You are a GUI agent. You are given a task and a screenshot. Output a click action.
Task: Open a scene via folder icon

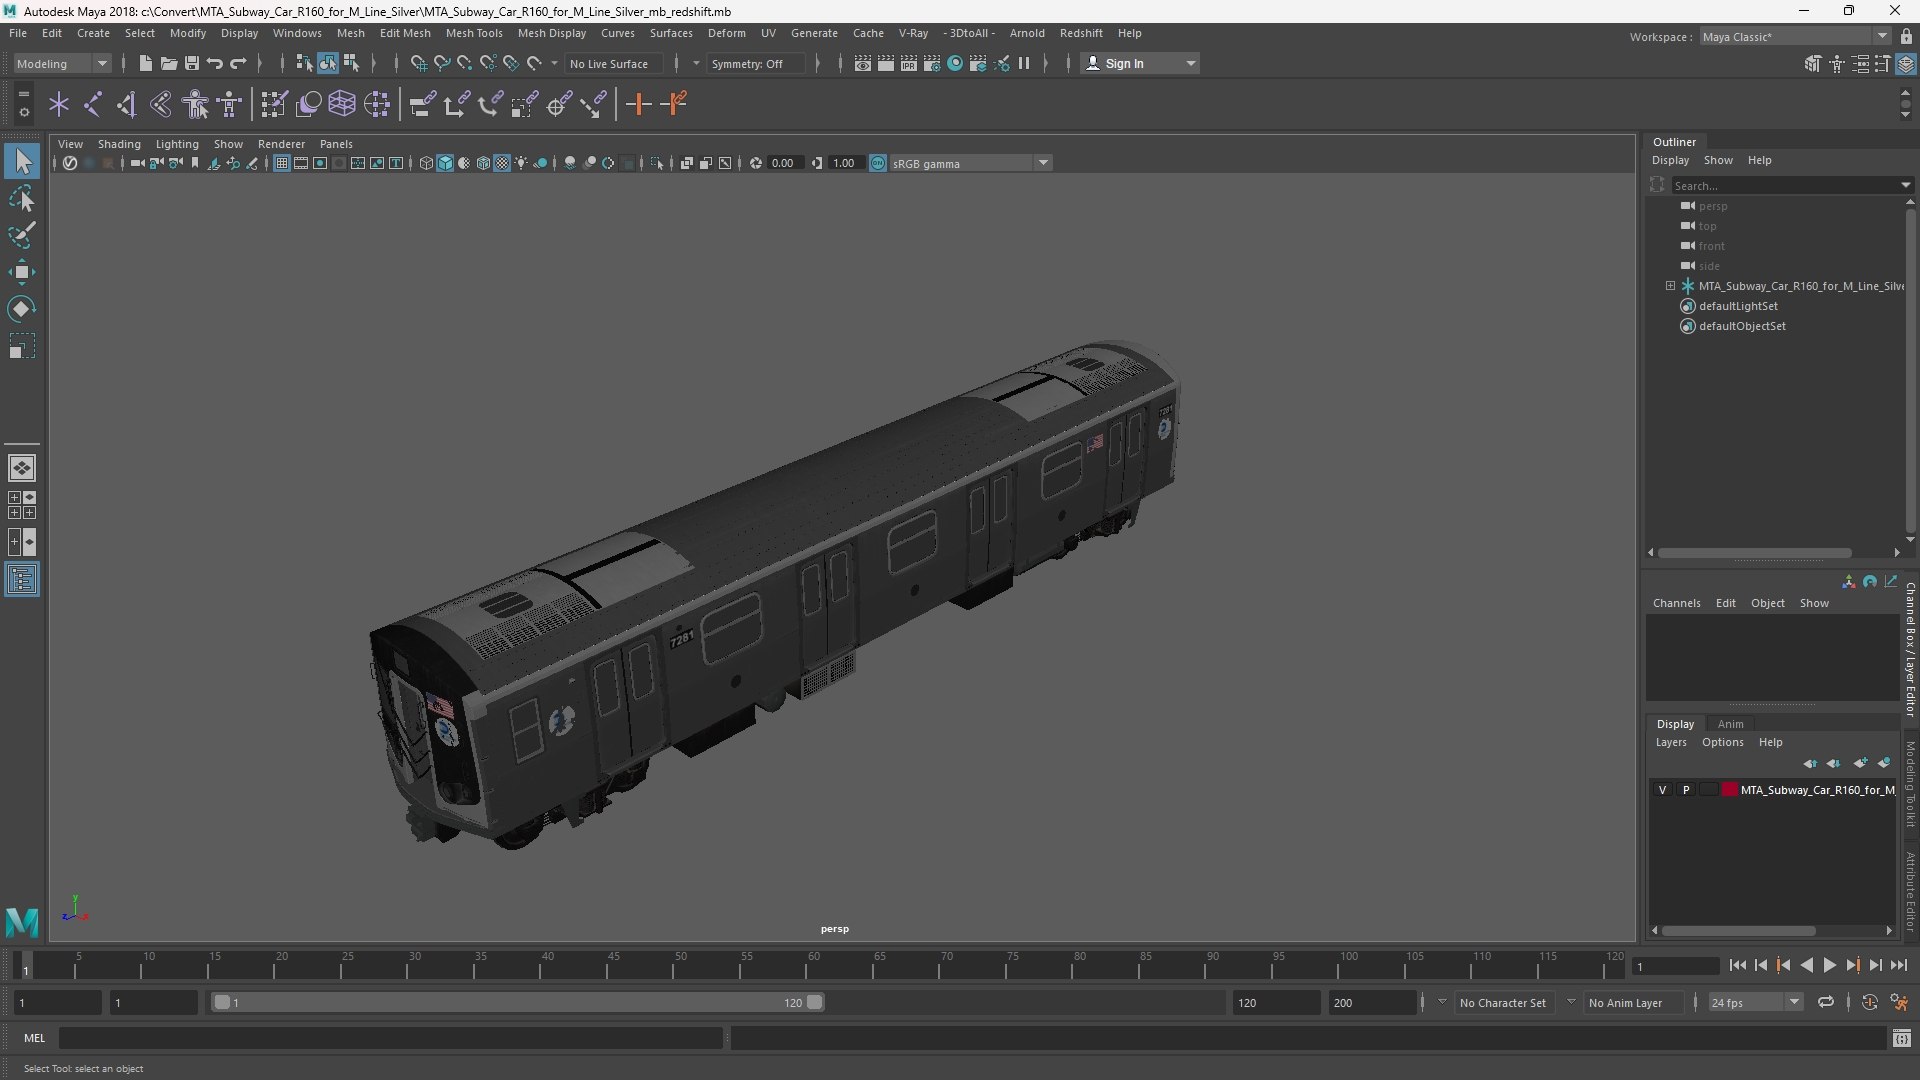168,63
